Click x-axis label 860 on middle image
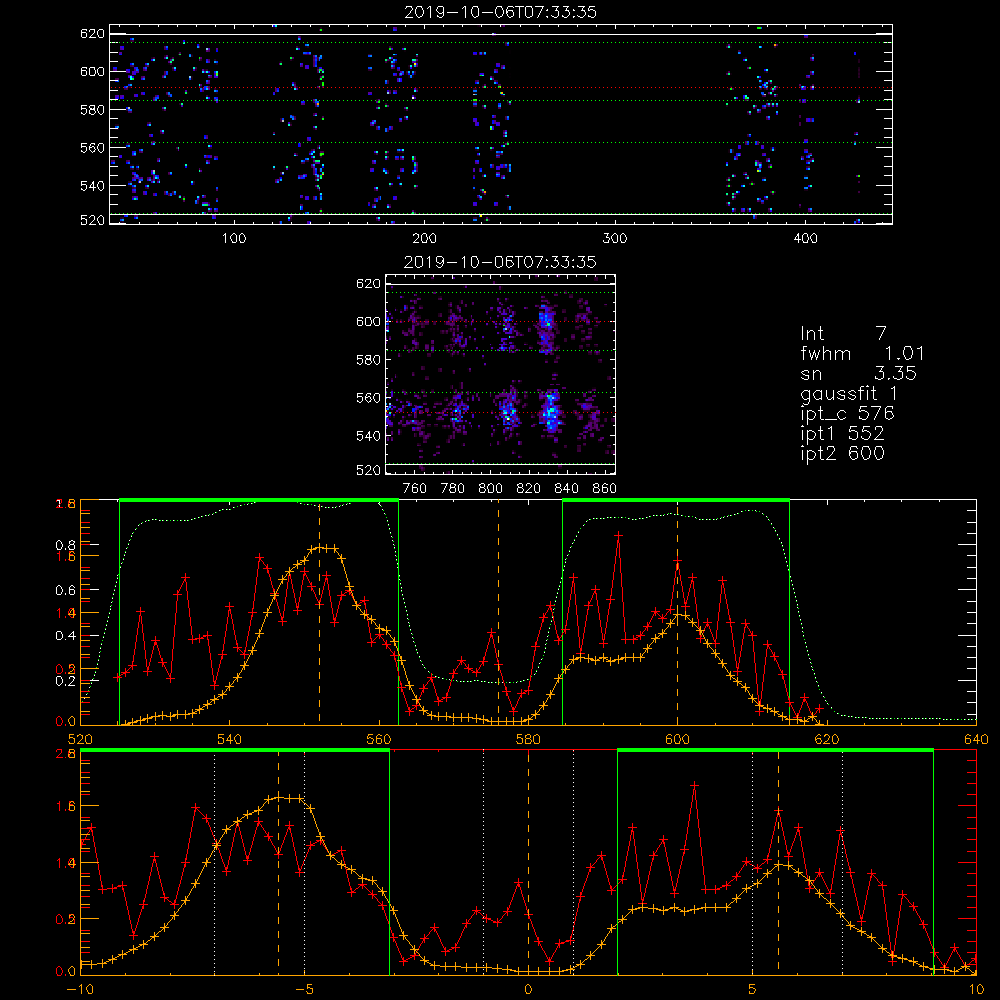This screenshot has width=1000, height=1000. (605, 489)
